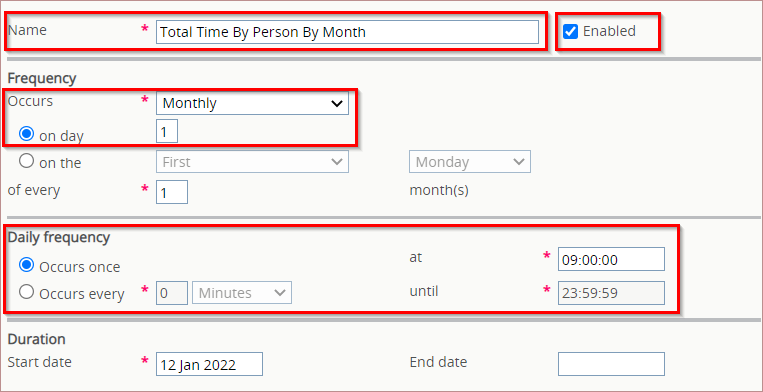763x392 pixels.
Task: Select the 'on day' radio button
Action: [x=26, y=134]
